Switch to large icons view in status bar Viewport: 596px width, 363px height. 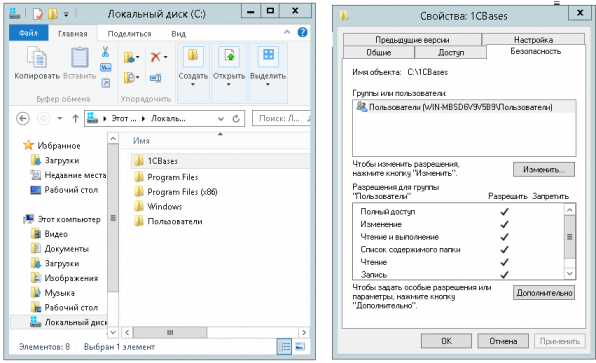pos(300,346)
